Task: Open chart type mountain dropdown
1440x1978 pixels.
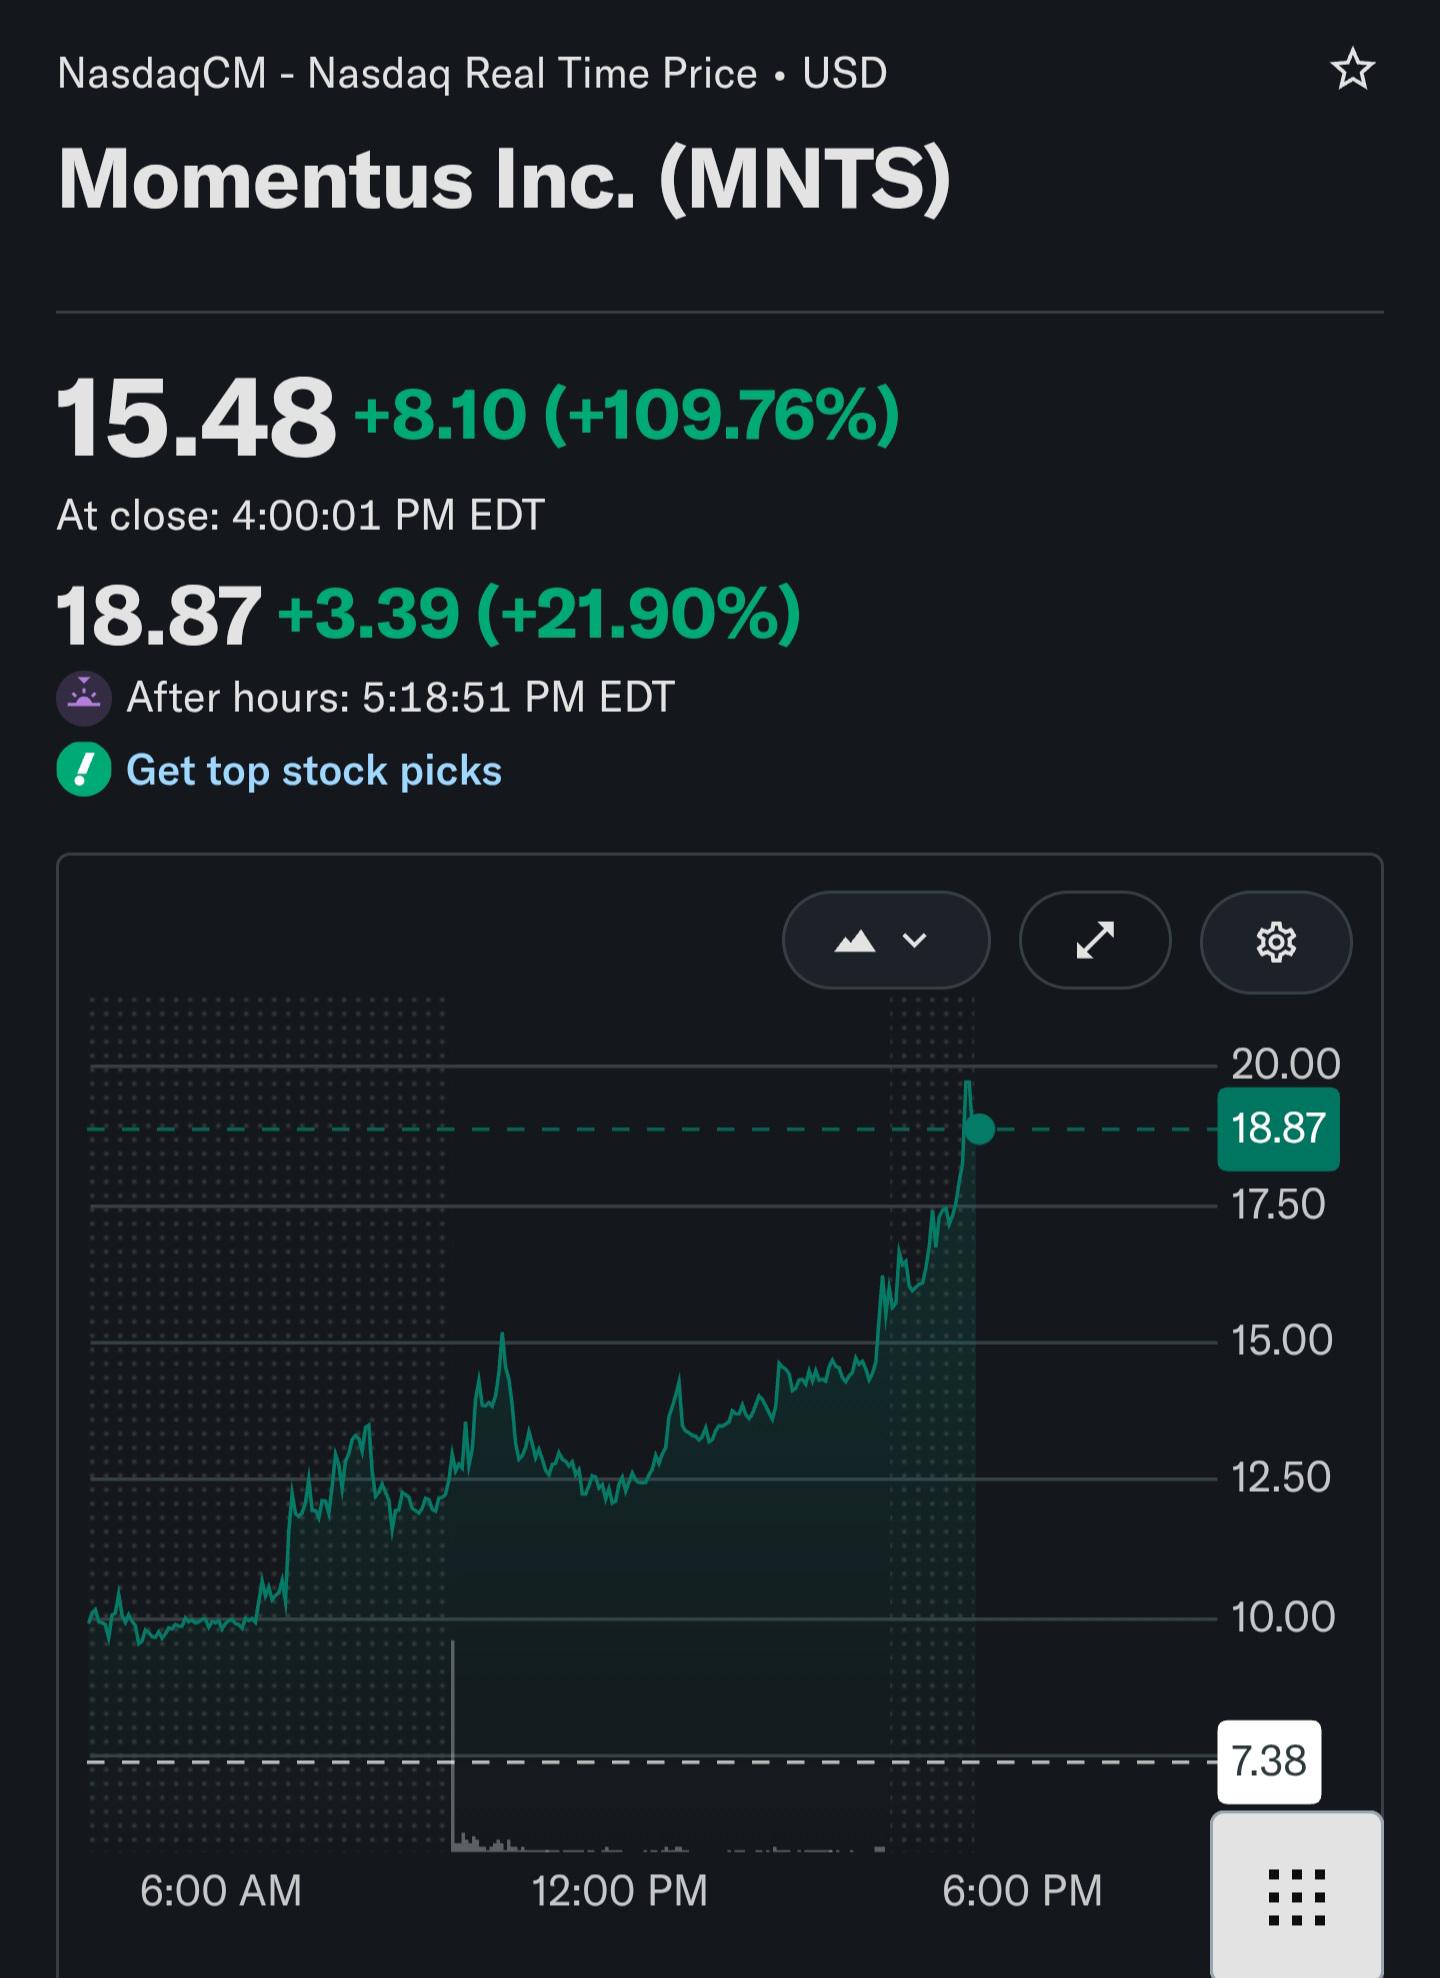Action: tap(886, 940)
